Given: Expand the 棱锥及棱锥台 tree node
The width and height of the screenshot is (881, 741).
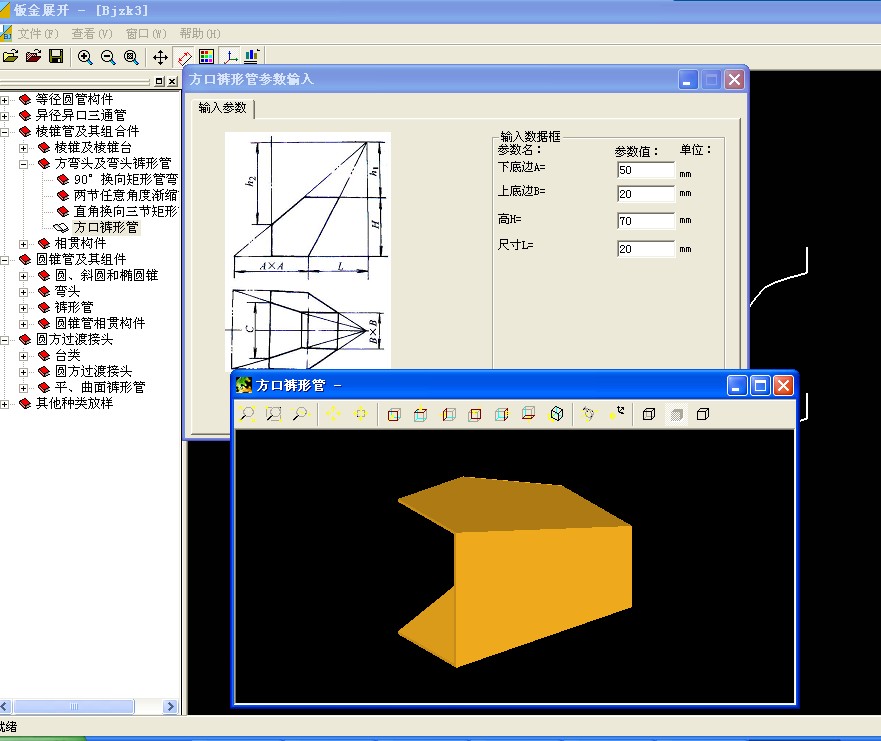Looking at the screenshot, I should 23,148.
